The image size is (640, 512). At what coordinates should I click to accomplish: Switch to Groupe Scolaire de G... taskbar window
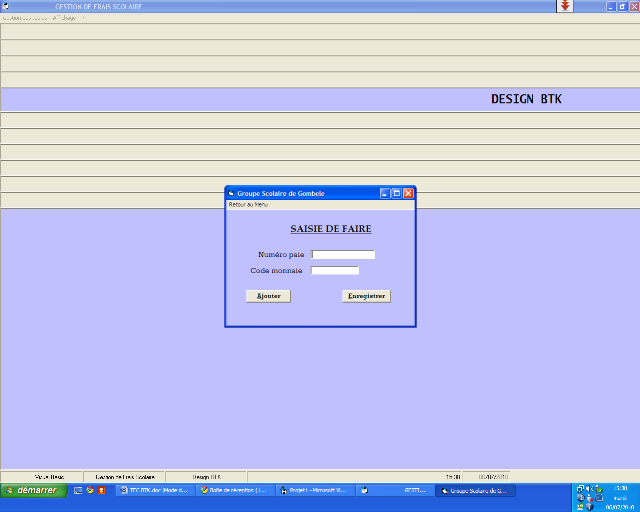(476, 490)
